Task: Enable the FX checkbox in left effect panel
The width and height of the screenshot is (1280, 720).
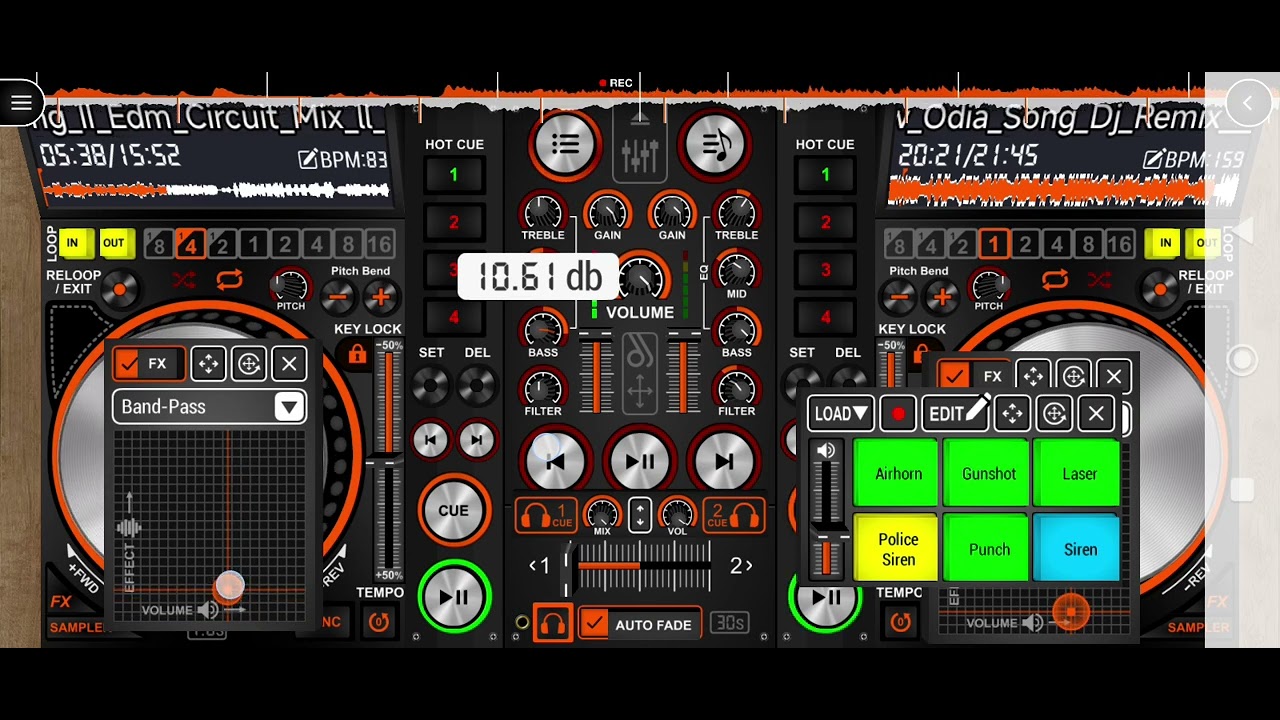Action: coord(127,363)
